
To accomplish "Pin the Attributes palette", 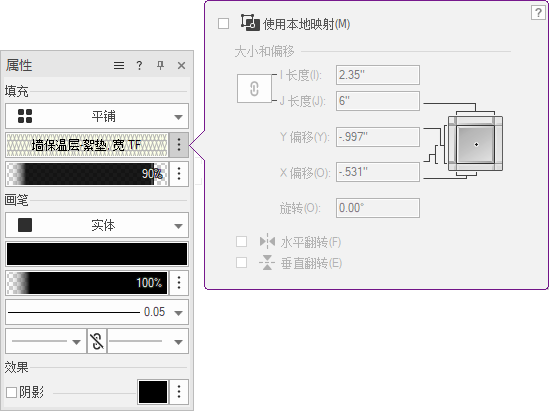I will 160,65.
